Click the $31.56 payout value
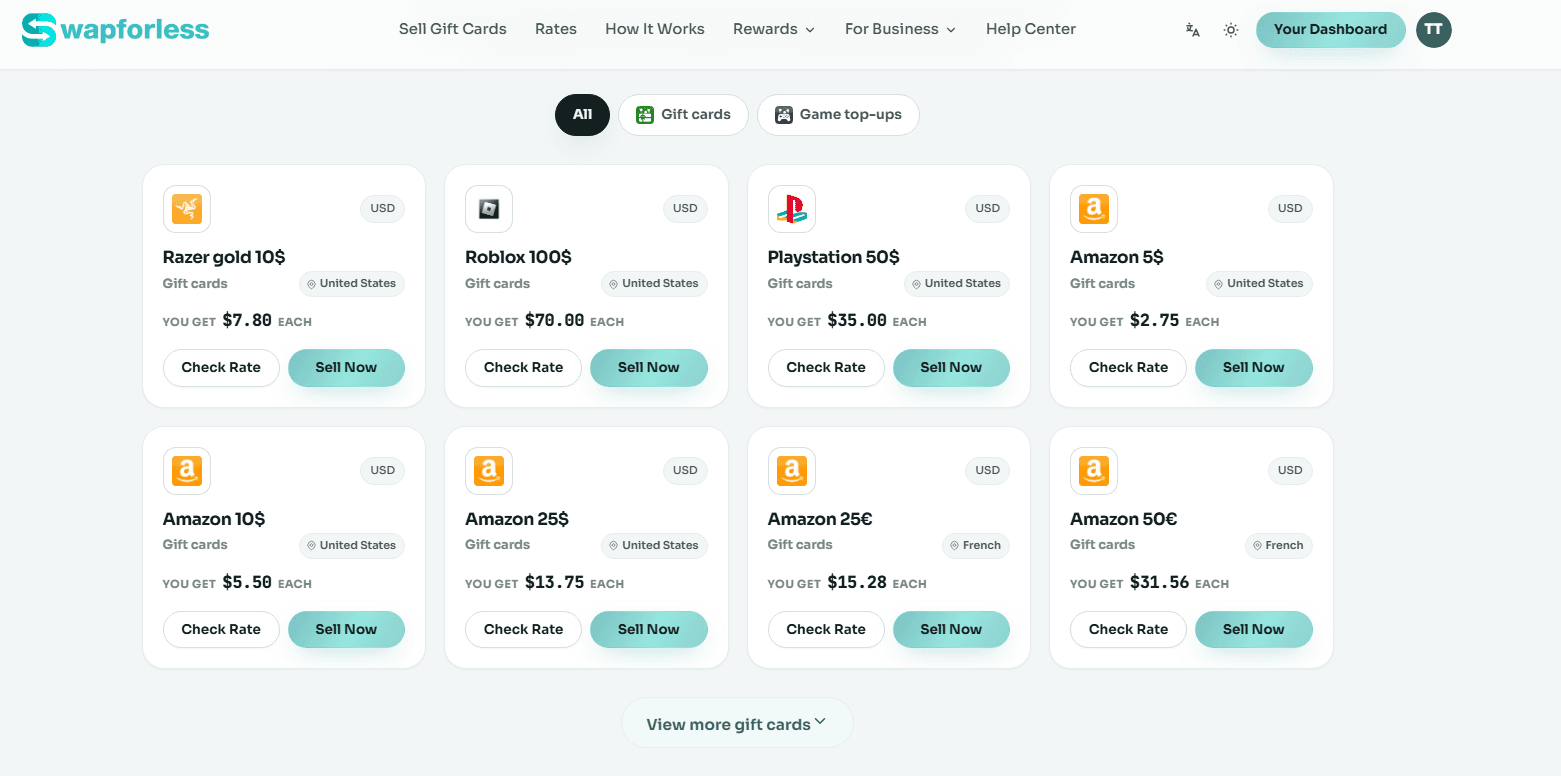The width and height of the screenshot is (1561, 776). point(1160,583)
